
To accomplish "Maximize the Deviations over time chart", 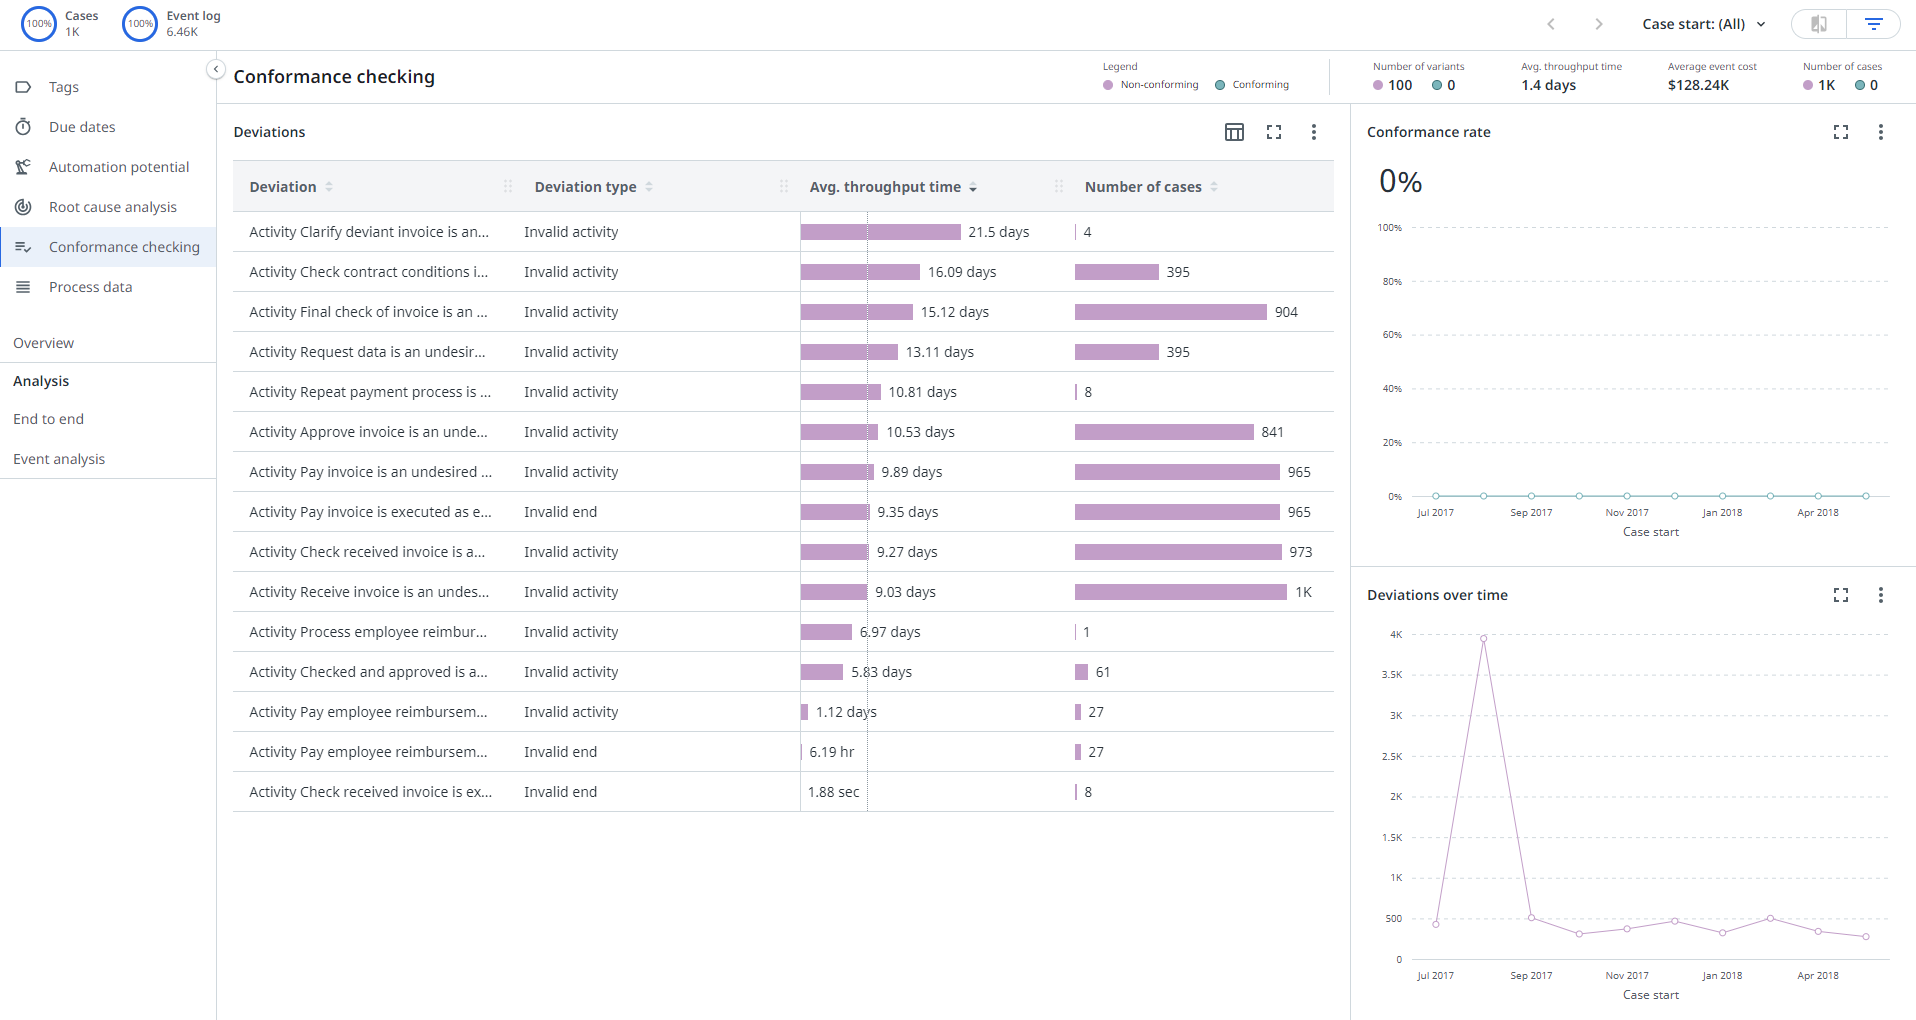I will [1840, 595].
